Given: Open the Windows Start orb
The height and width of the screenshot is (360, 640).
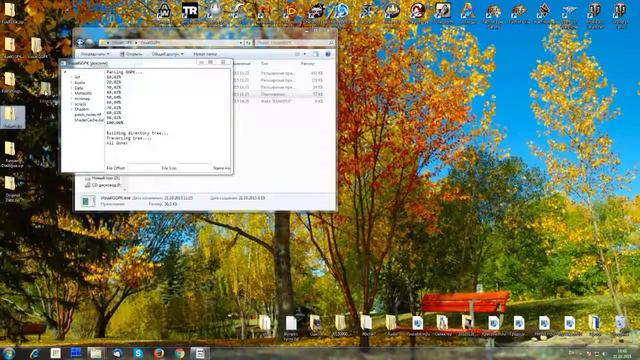Looking at the screenshot, I should pyautogui.click(x=8, y=353).
